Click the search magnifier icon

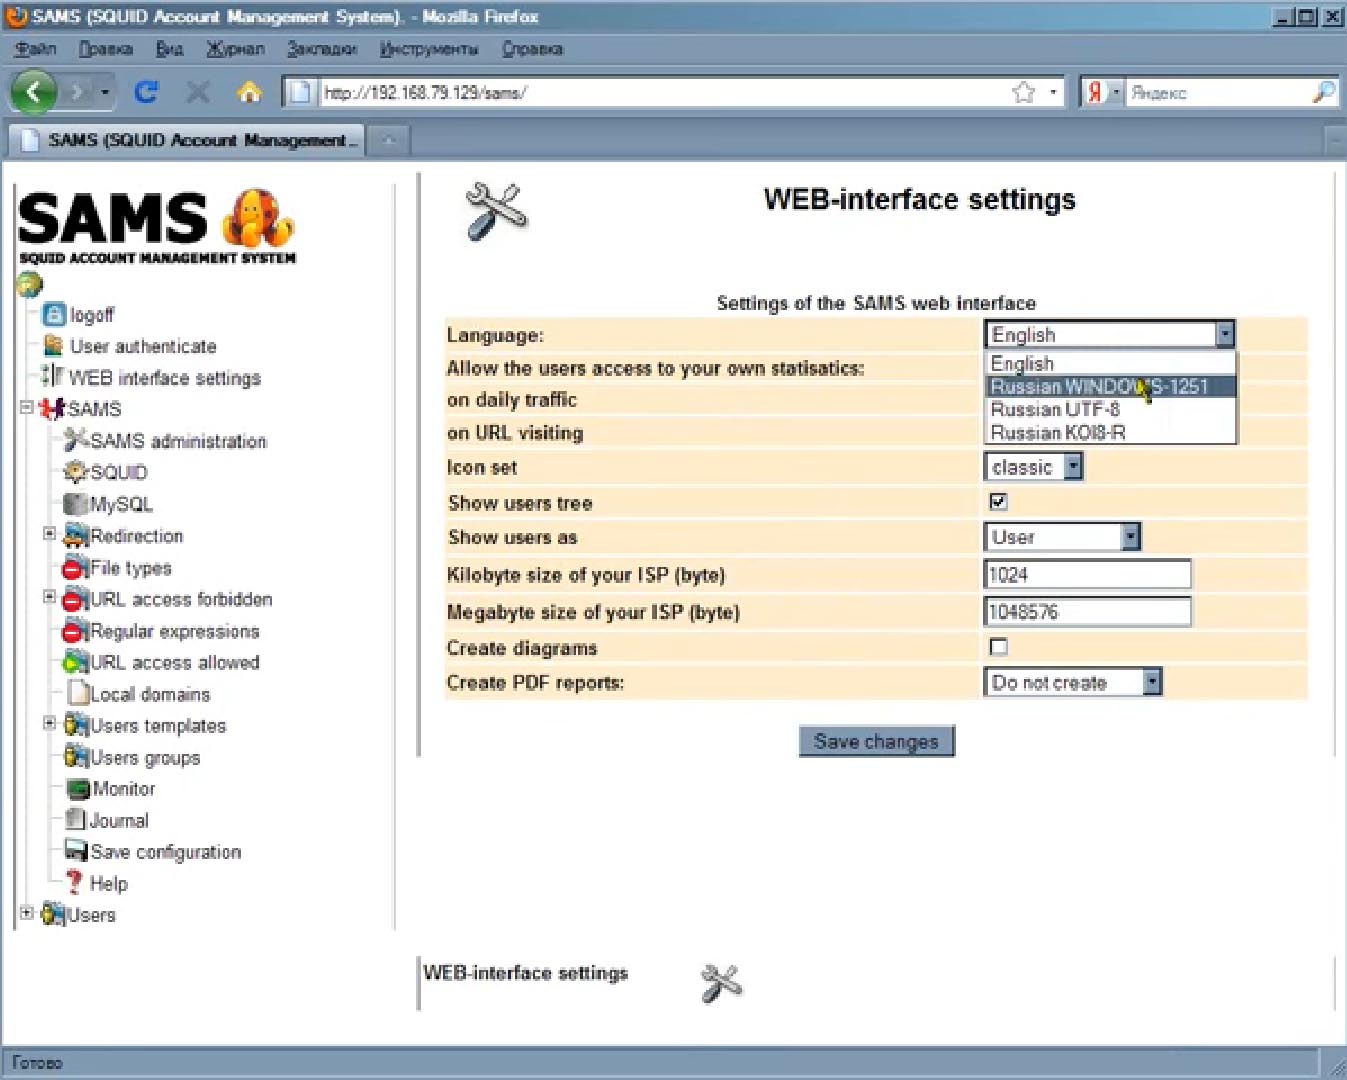pyautogui.click(x=1323, y=92)
